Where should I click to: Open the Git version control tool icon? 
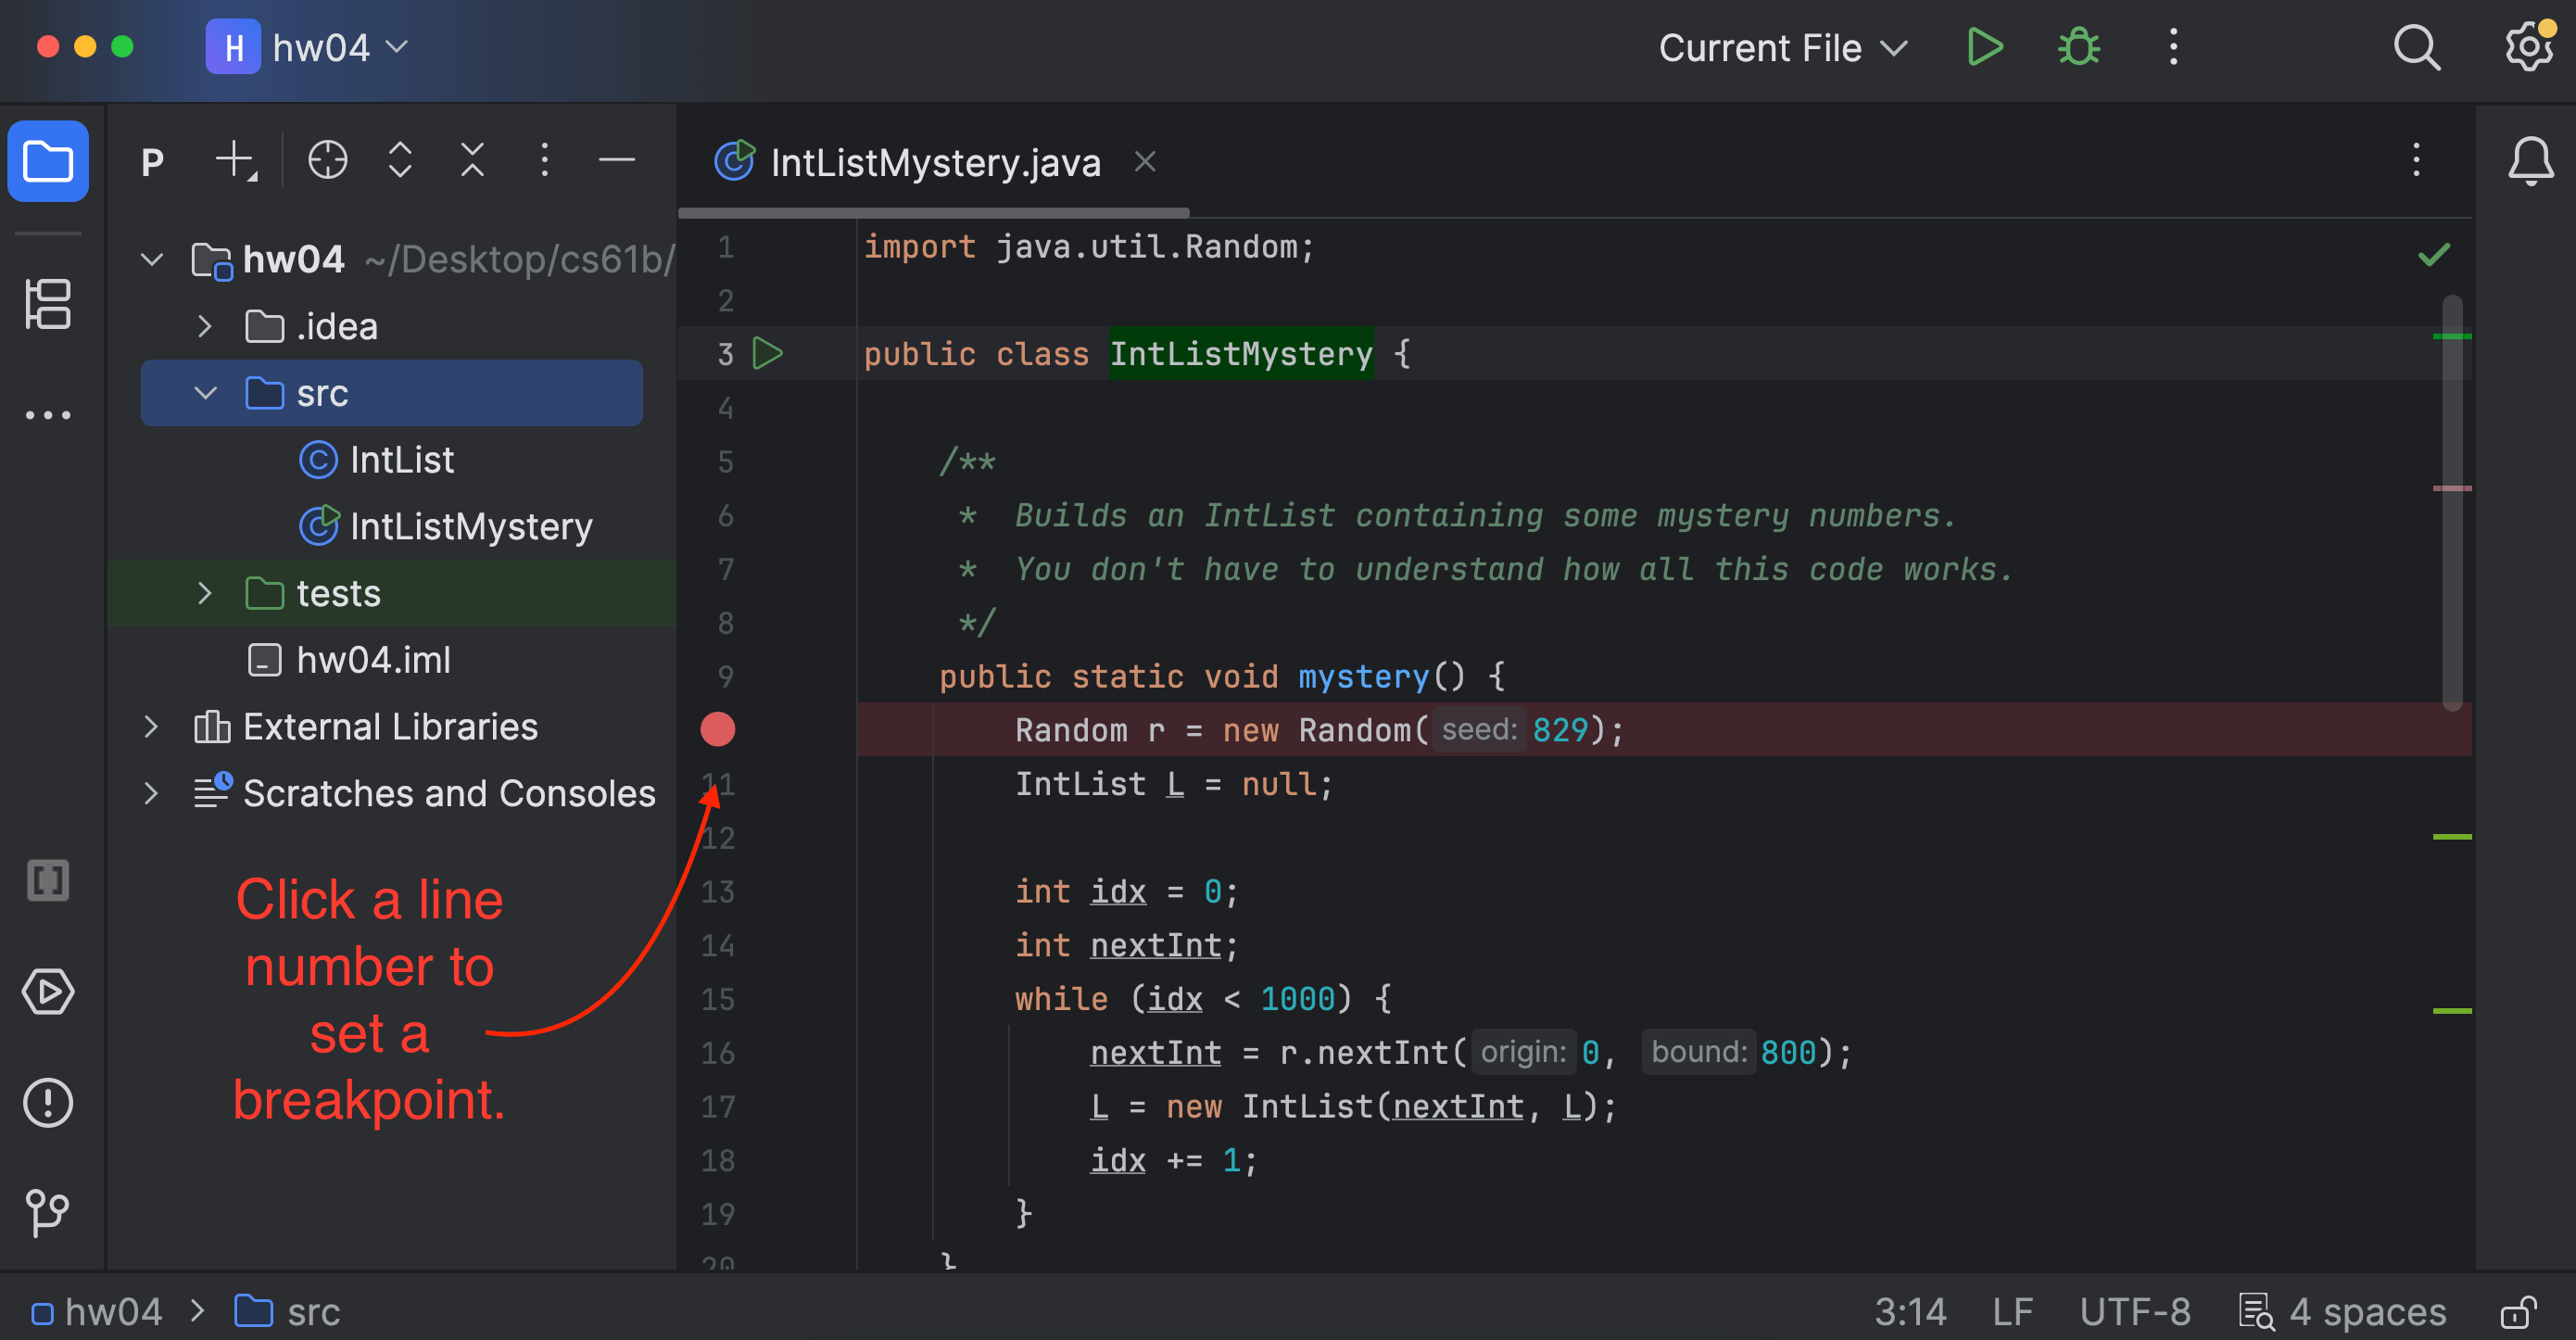48,1213
